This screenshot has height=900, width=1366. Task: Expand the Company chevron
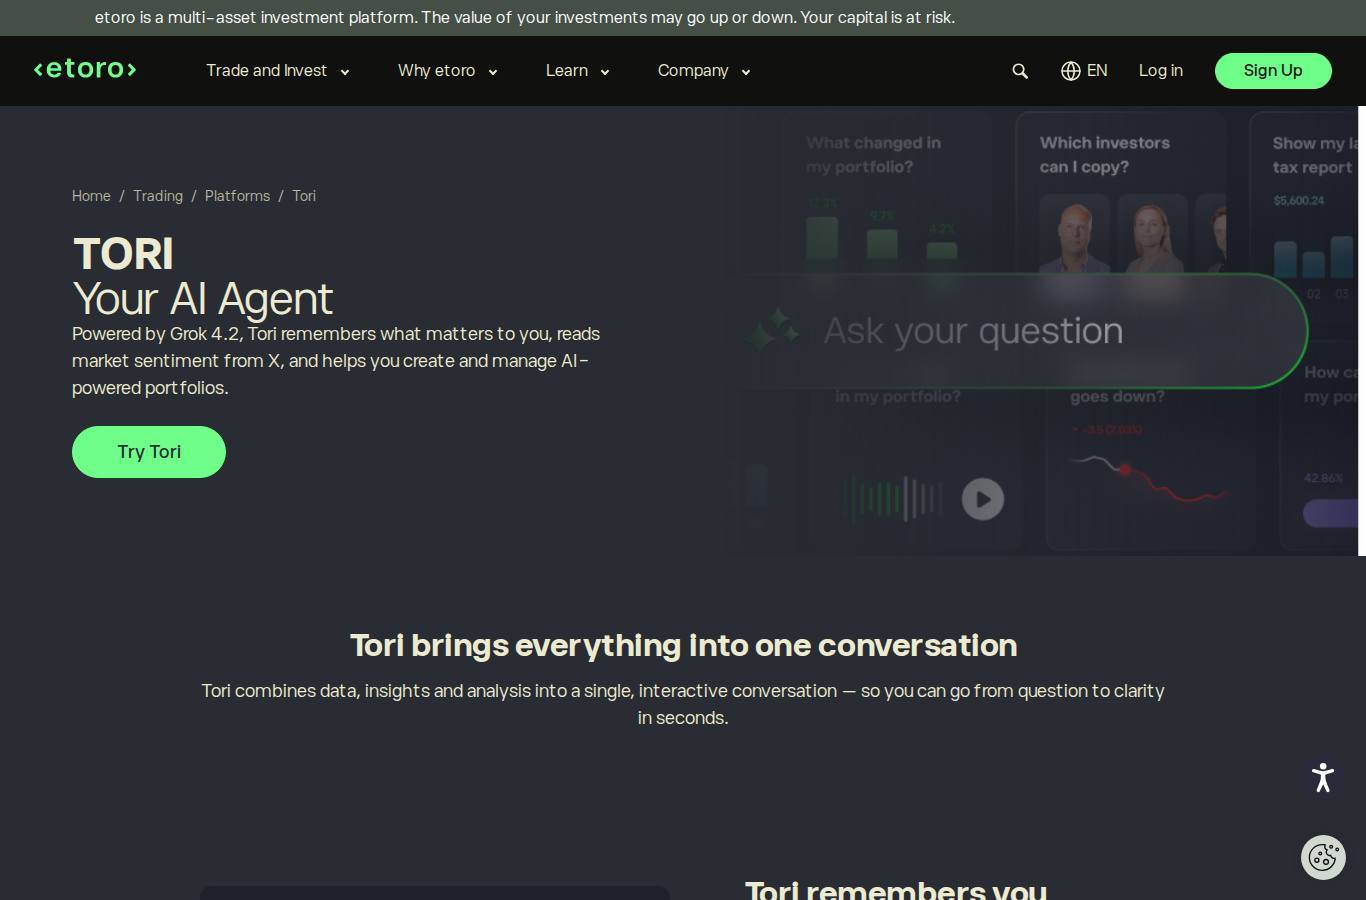click(746, 72)
